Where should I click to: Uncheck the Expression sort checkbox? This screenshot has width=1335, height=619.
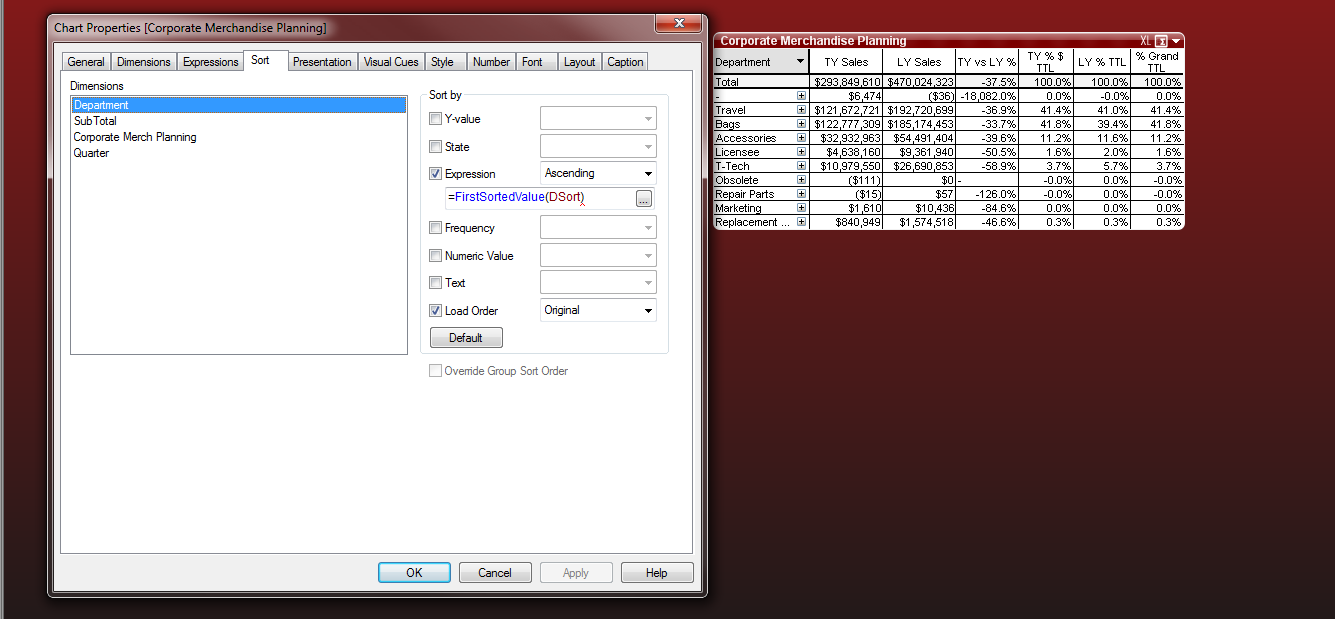coord(435,174)
